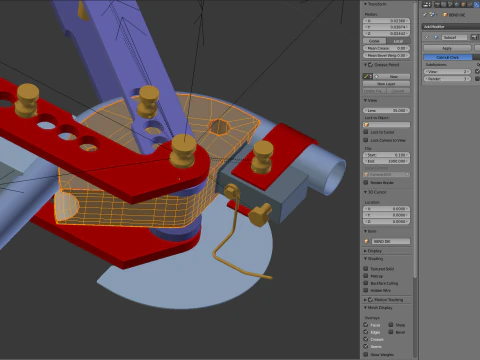Click the Subdivisions View stepper field
The width and height of the screenshot is (480, 360).
(448, 72)
